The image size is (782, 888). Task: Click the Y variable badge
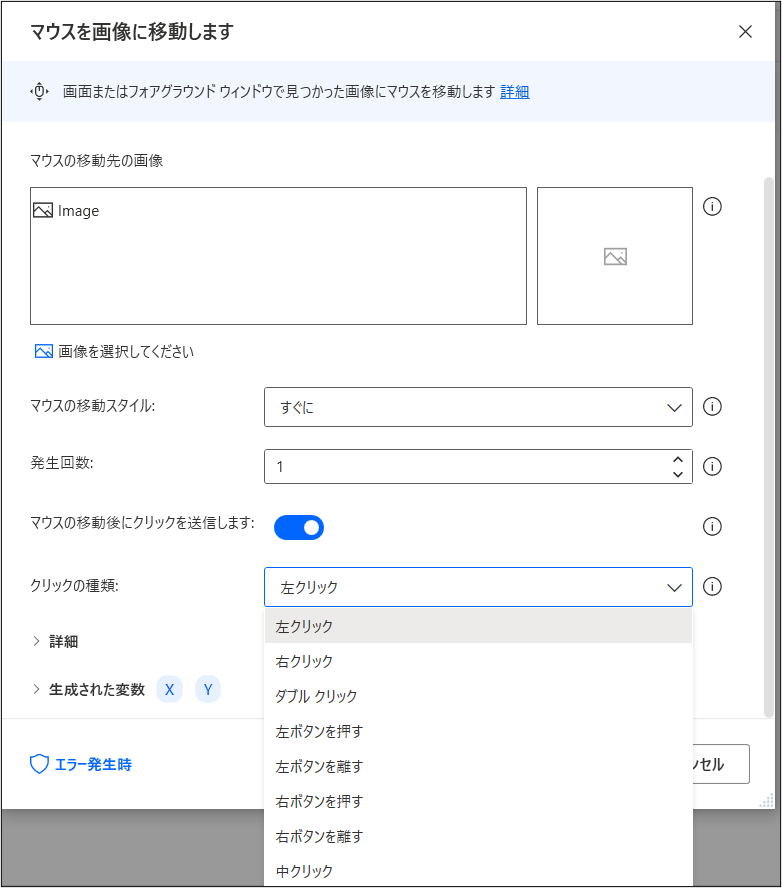click(x=208, y=689)
